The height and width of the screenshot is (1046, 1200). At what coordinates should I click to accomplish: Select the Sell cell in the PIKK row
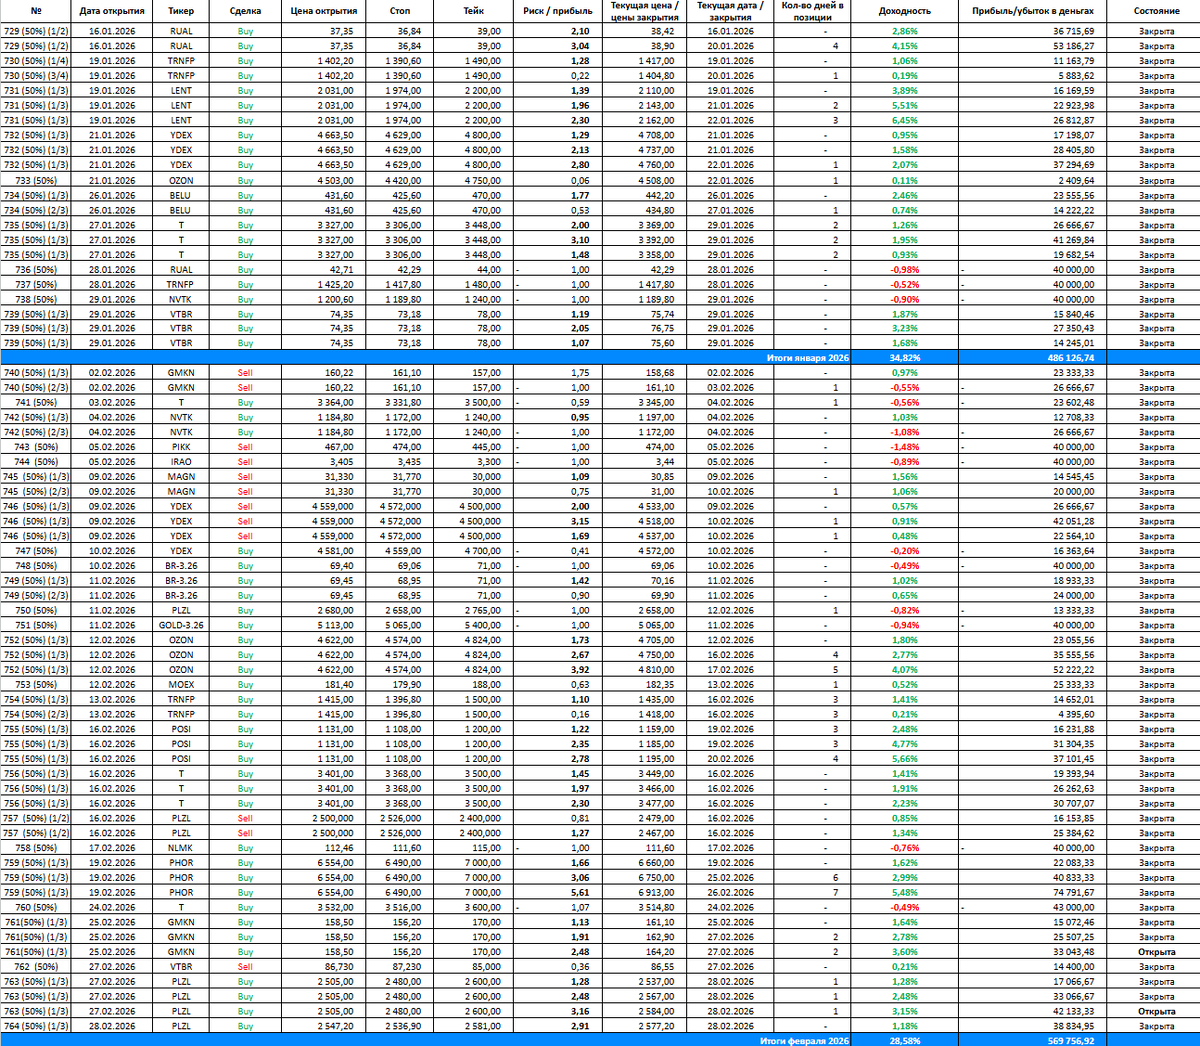245,447
